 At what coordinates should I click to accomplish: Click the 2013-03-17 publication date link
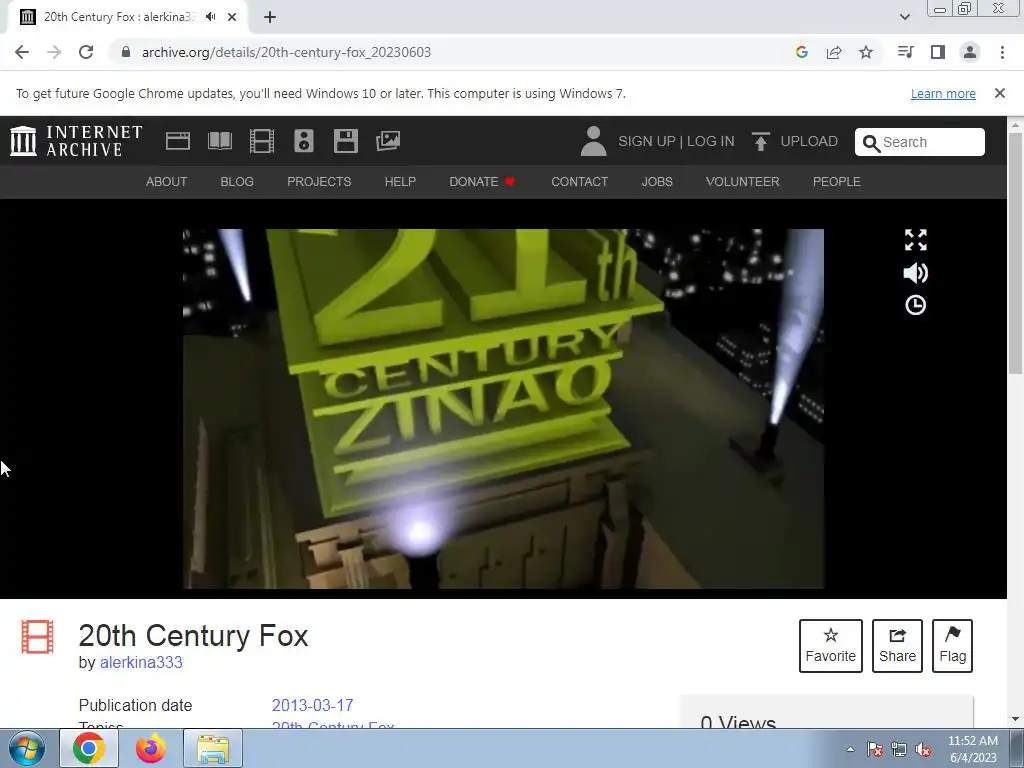(x=312, y=705)
